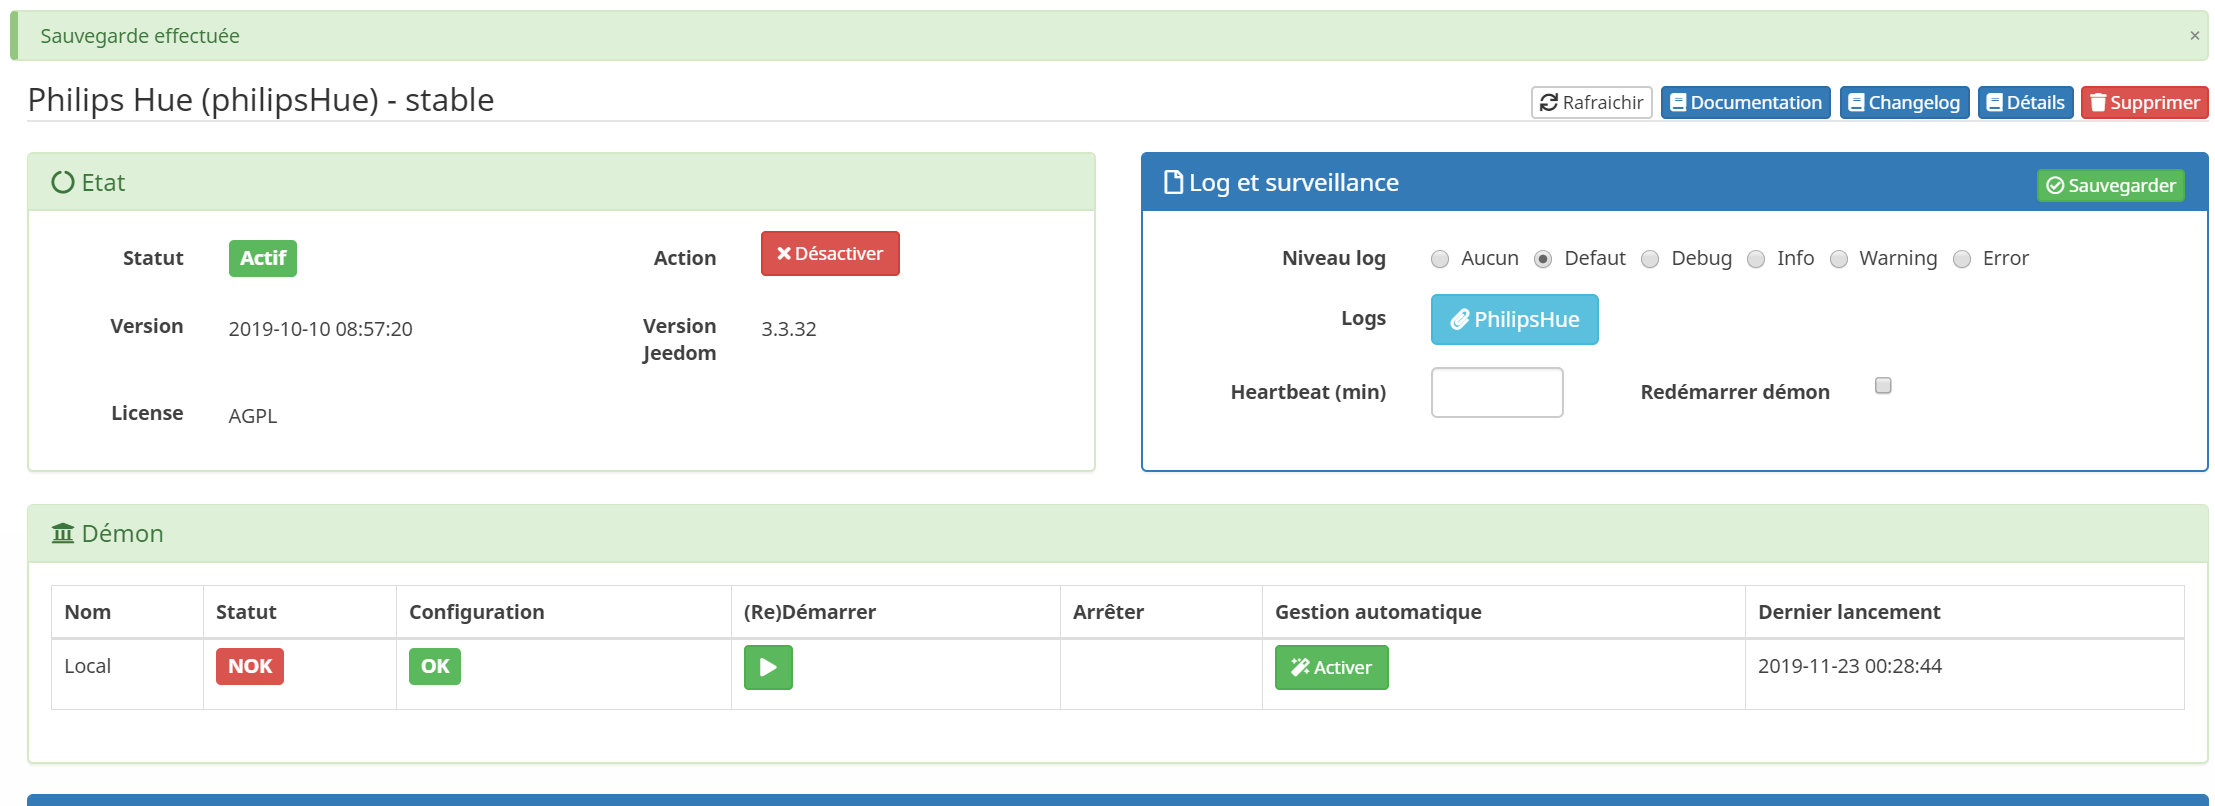Dismiss the 'Sauvegarde effectuée' notification

(2194, 36)
